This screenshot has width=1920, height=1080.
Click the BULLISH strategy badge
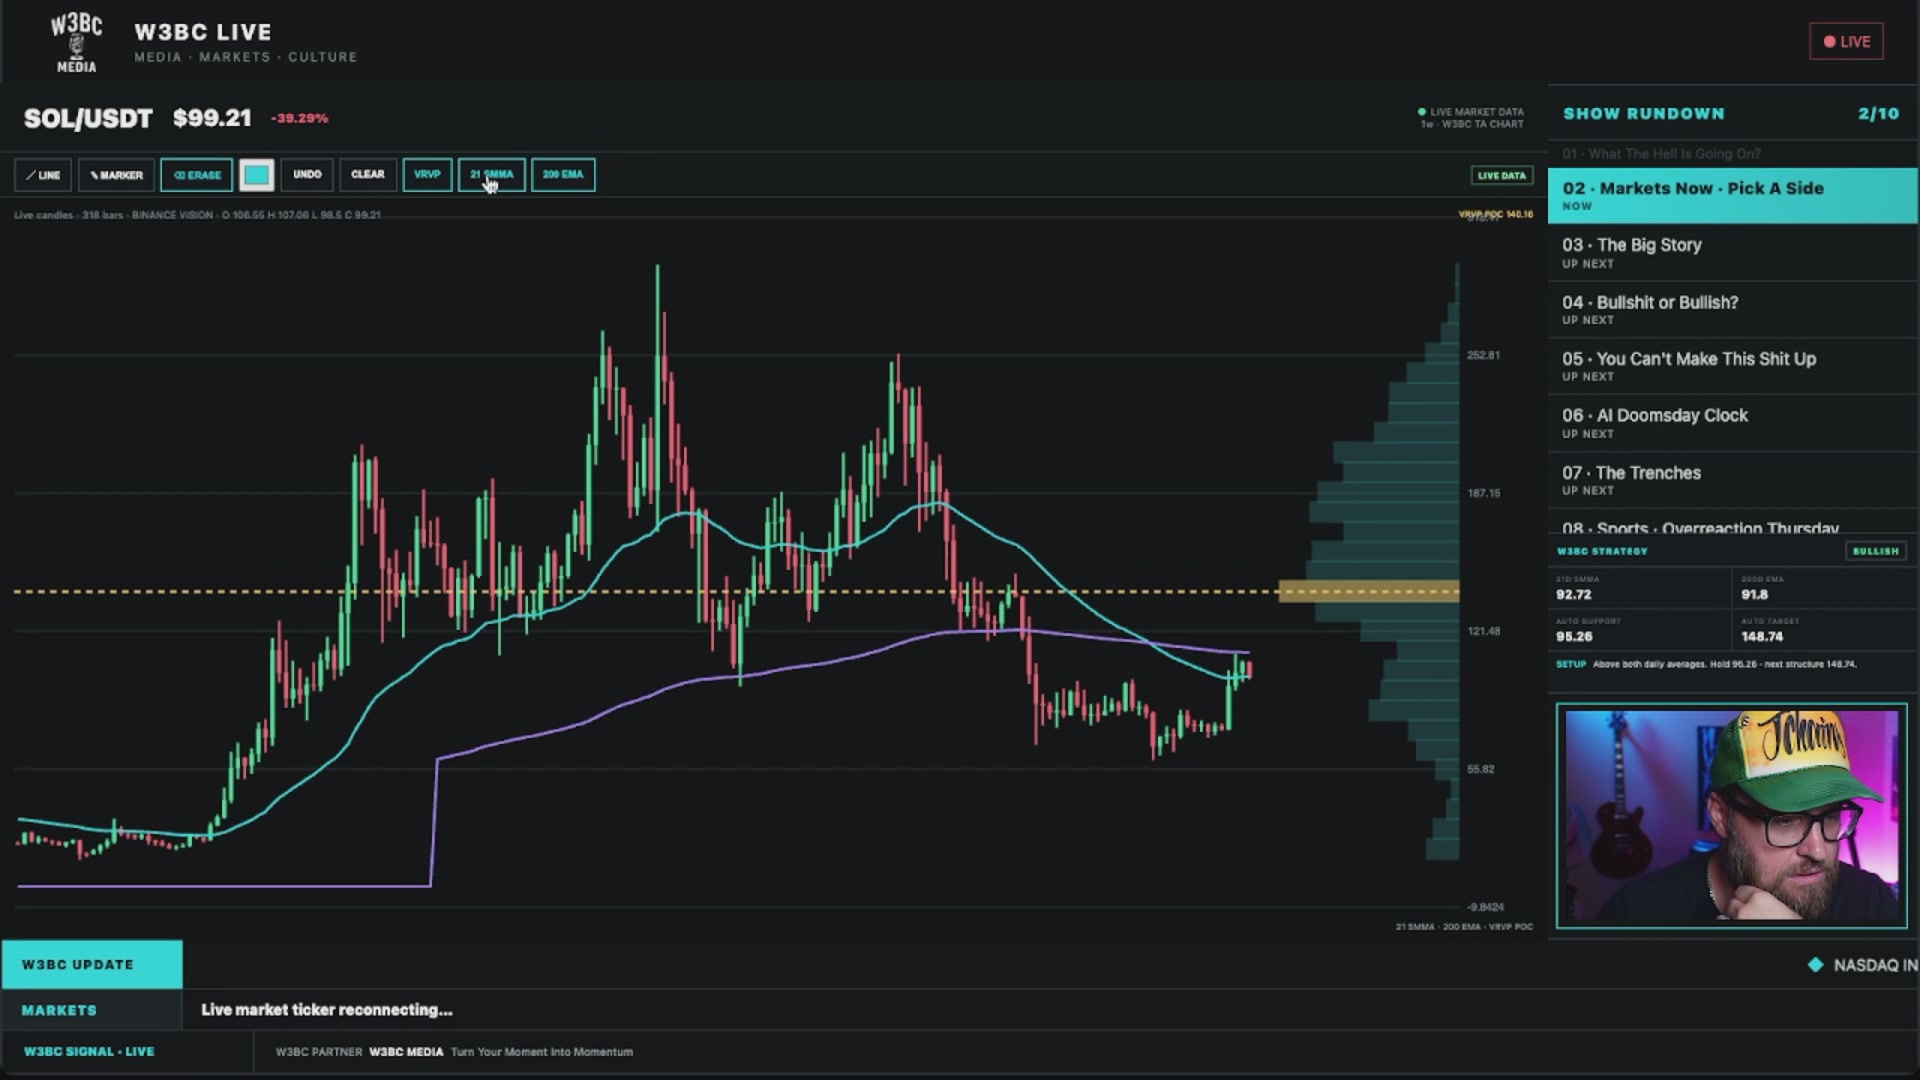click(x=1875, y=551)
